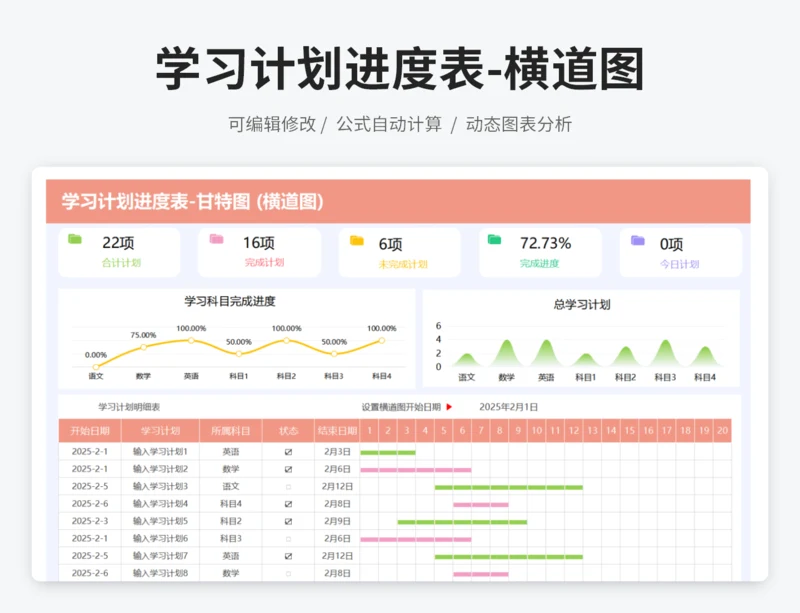Click the 100.00% data point for 科目4
Image resolution: width=800 pixels, height=613 pixels.
pos(382,340)
